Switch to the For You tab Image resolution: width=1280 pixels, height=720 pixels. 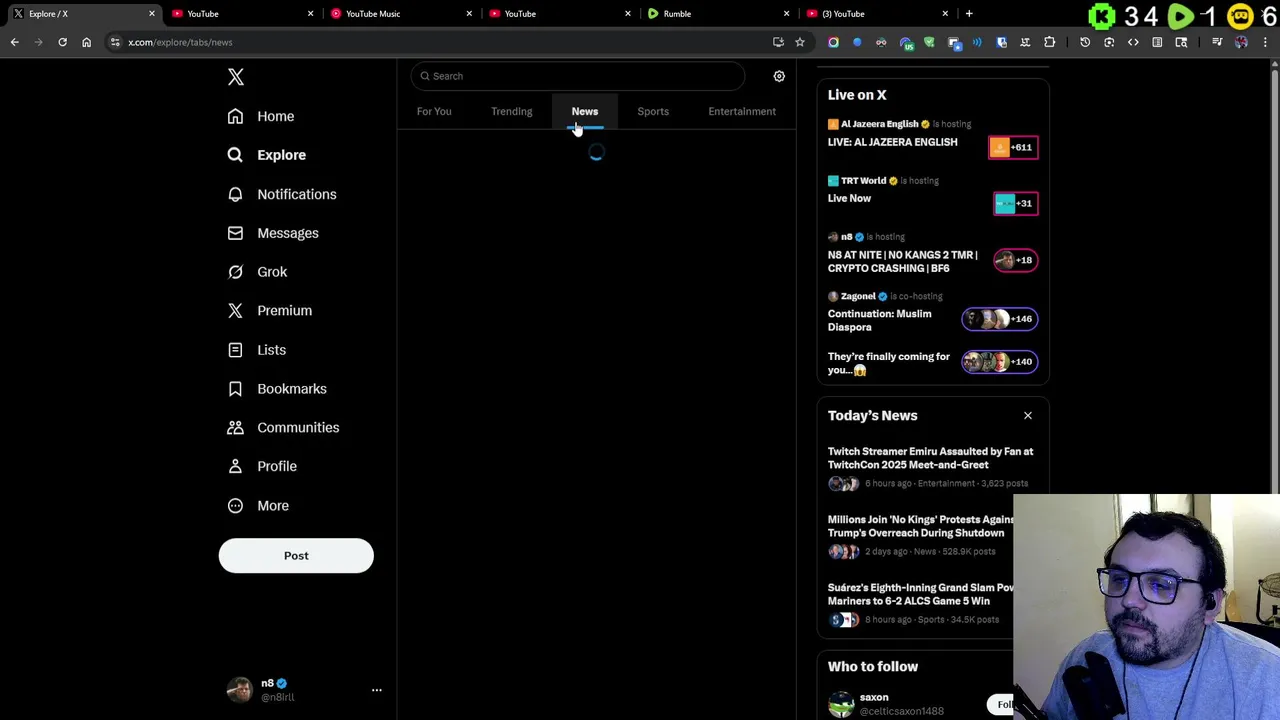[434, 111]
